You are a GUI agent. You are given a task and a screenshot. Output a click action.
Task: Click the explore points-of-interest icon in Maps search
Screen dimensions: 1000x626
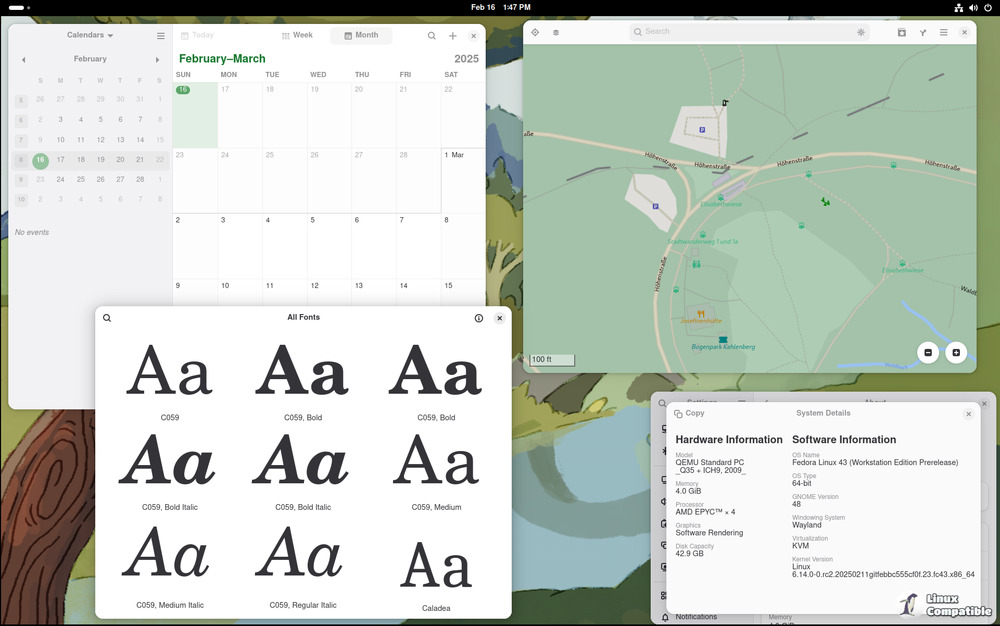(861, 33)
